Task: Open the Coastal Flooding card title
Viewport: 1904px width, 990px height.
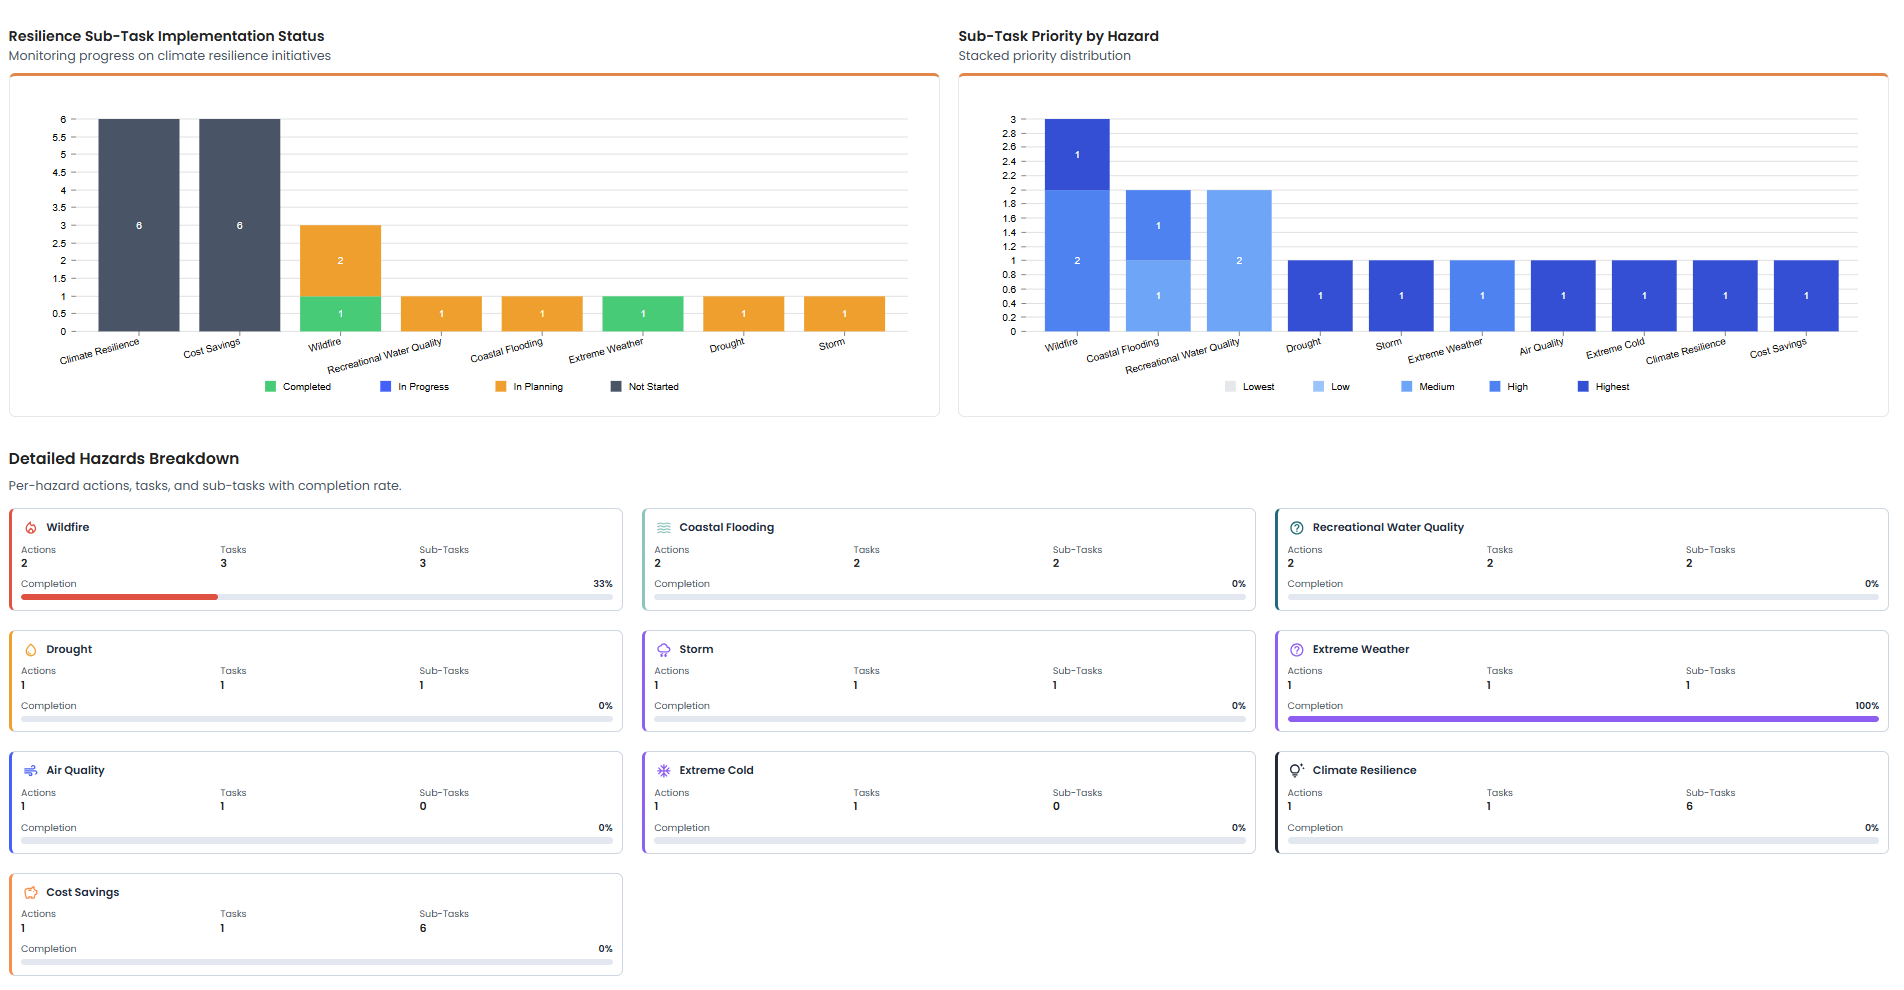Action: click(x=727, y=528)
